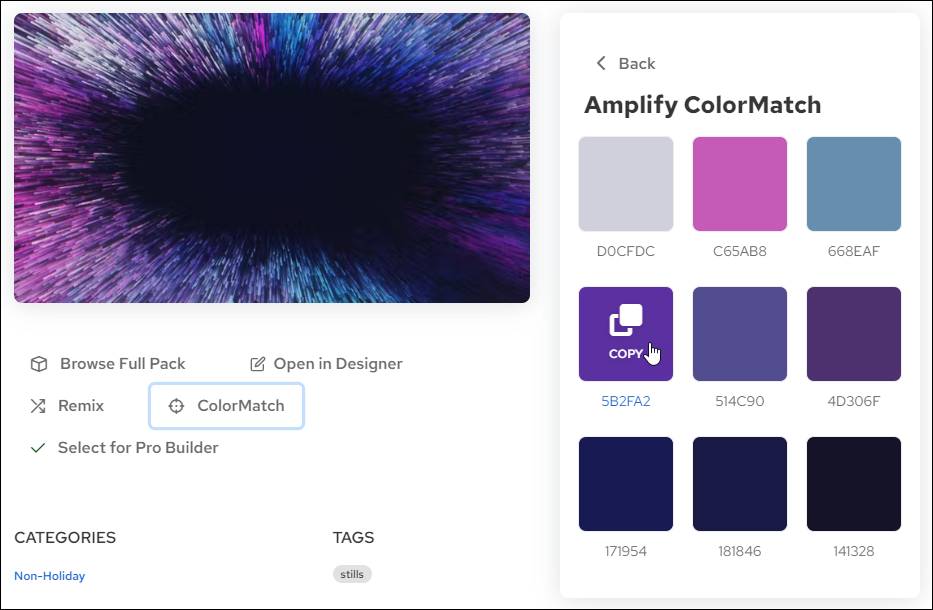Click the stills tag

(352, 574)
